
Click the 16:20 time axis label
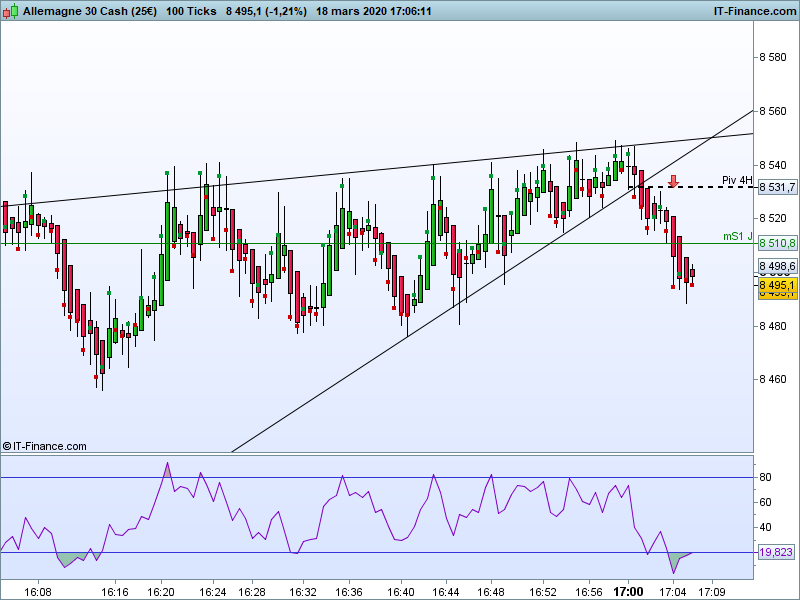click(x=161, y=592)
